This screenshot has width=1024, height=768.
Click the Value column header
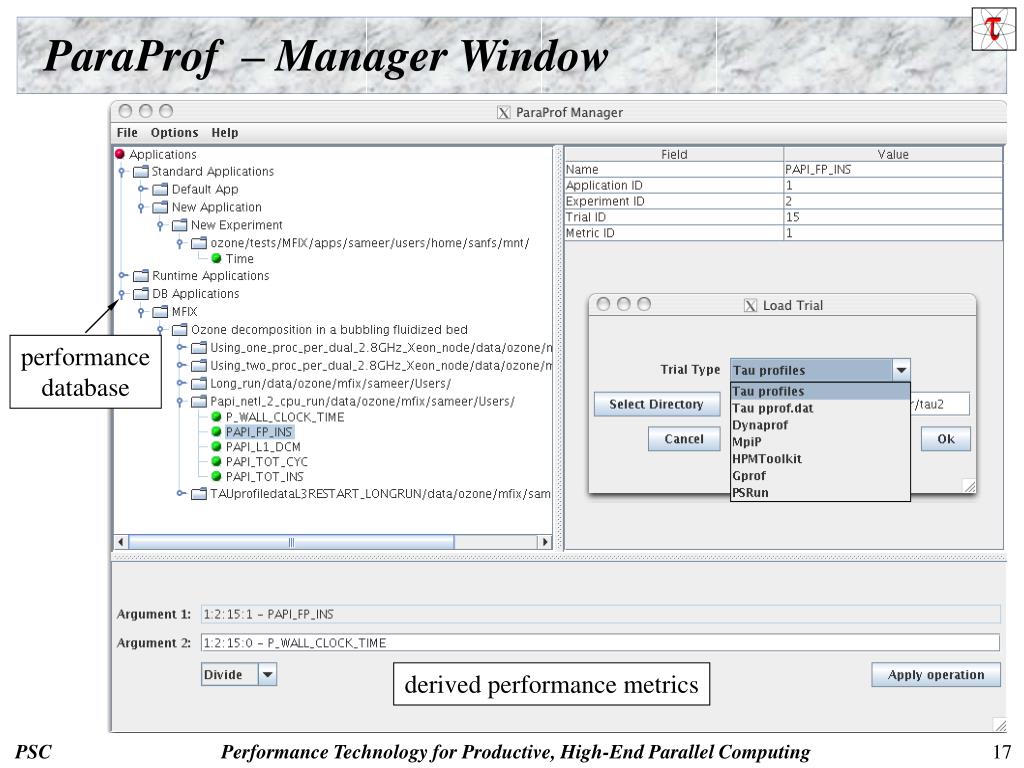point(893,154)
